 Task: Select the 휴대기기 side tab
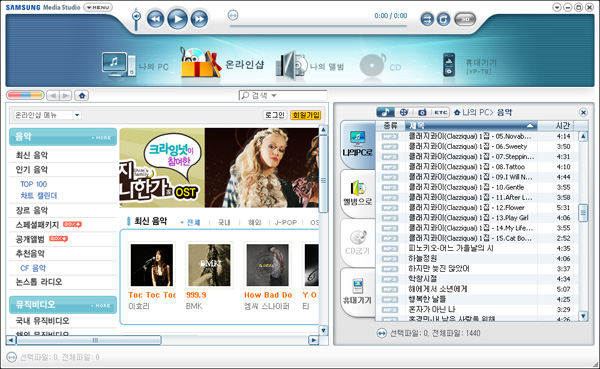357,292
